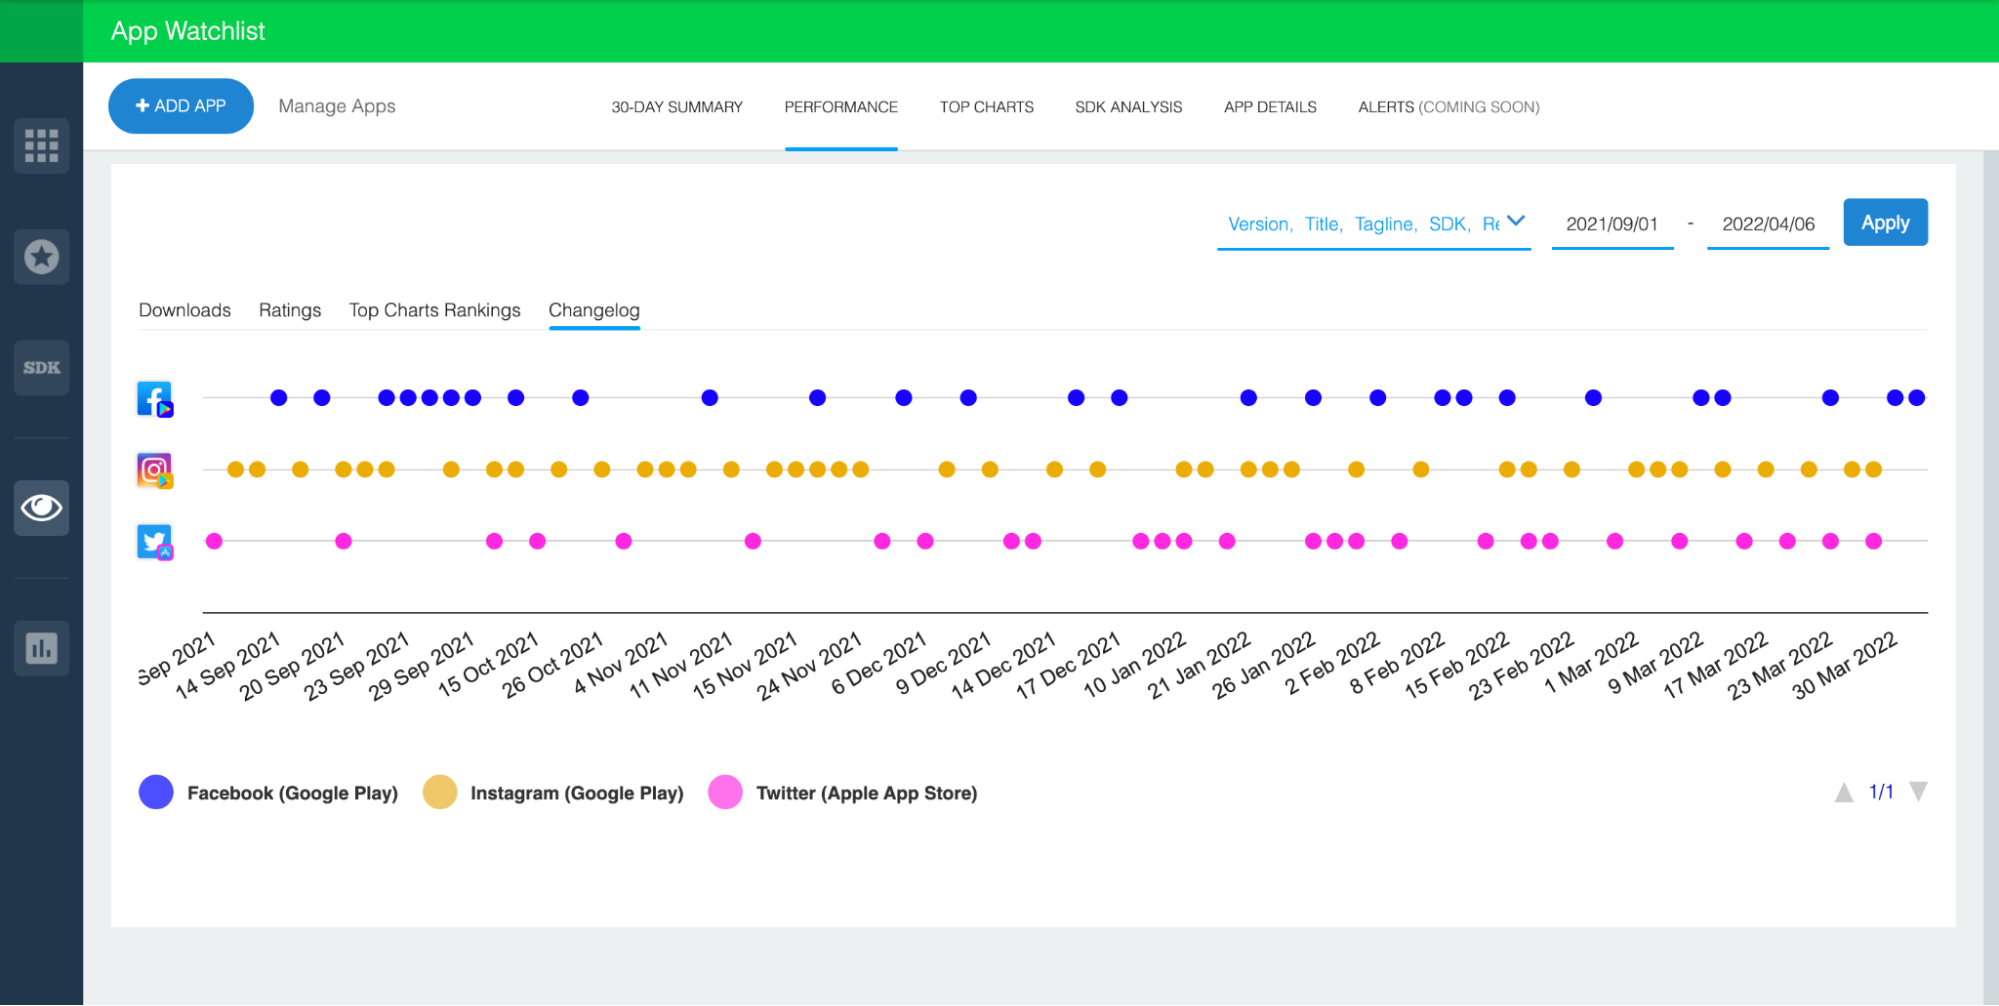Screen dimensions: 1999x1006
Task: Switch to 30-DAY SUMMARY tab
Action: tap(677, 107)
